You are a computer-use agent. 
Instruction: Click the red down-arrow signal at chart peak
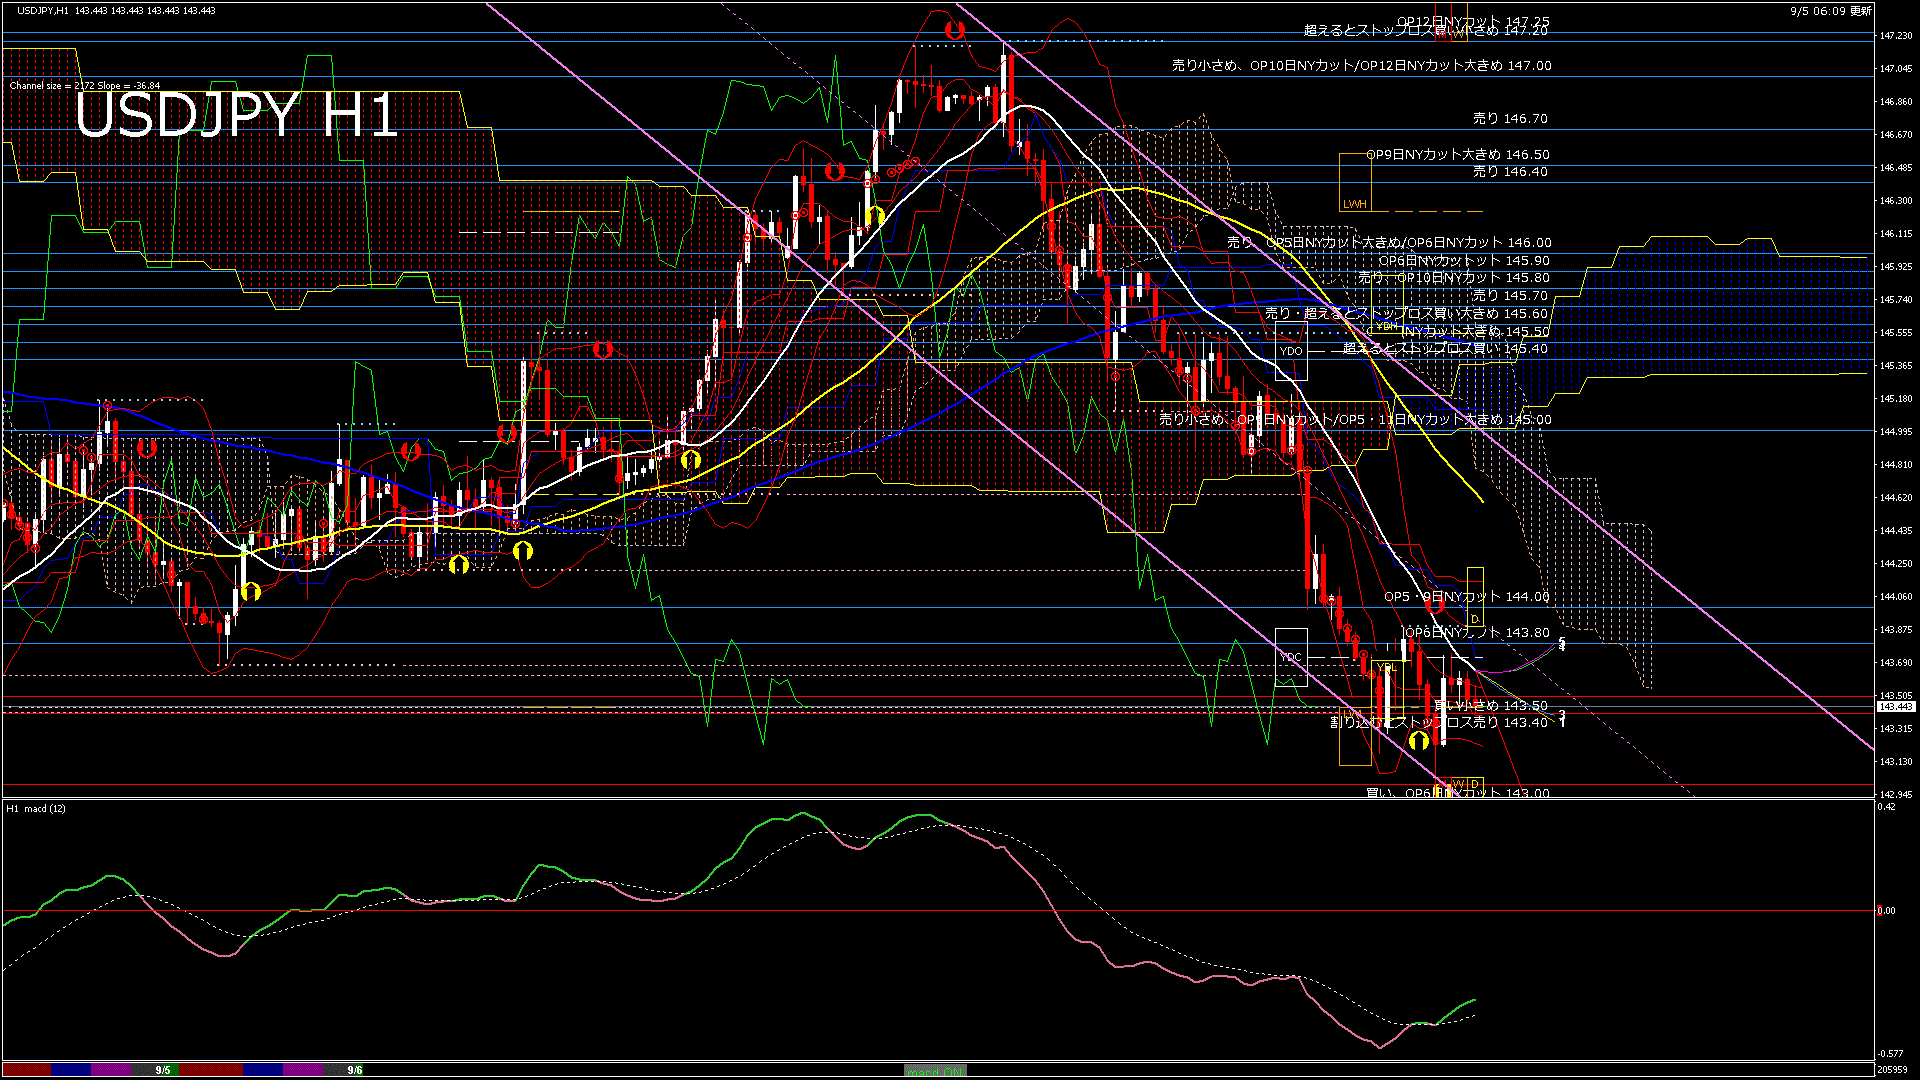(955, 31)
